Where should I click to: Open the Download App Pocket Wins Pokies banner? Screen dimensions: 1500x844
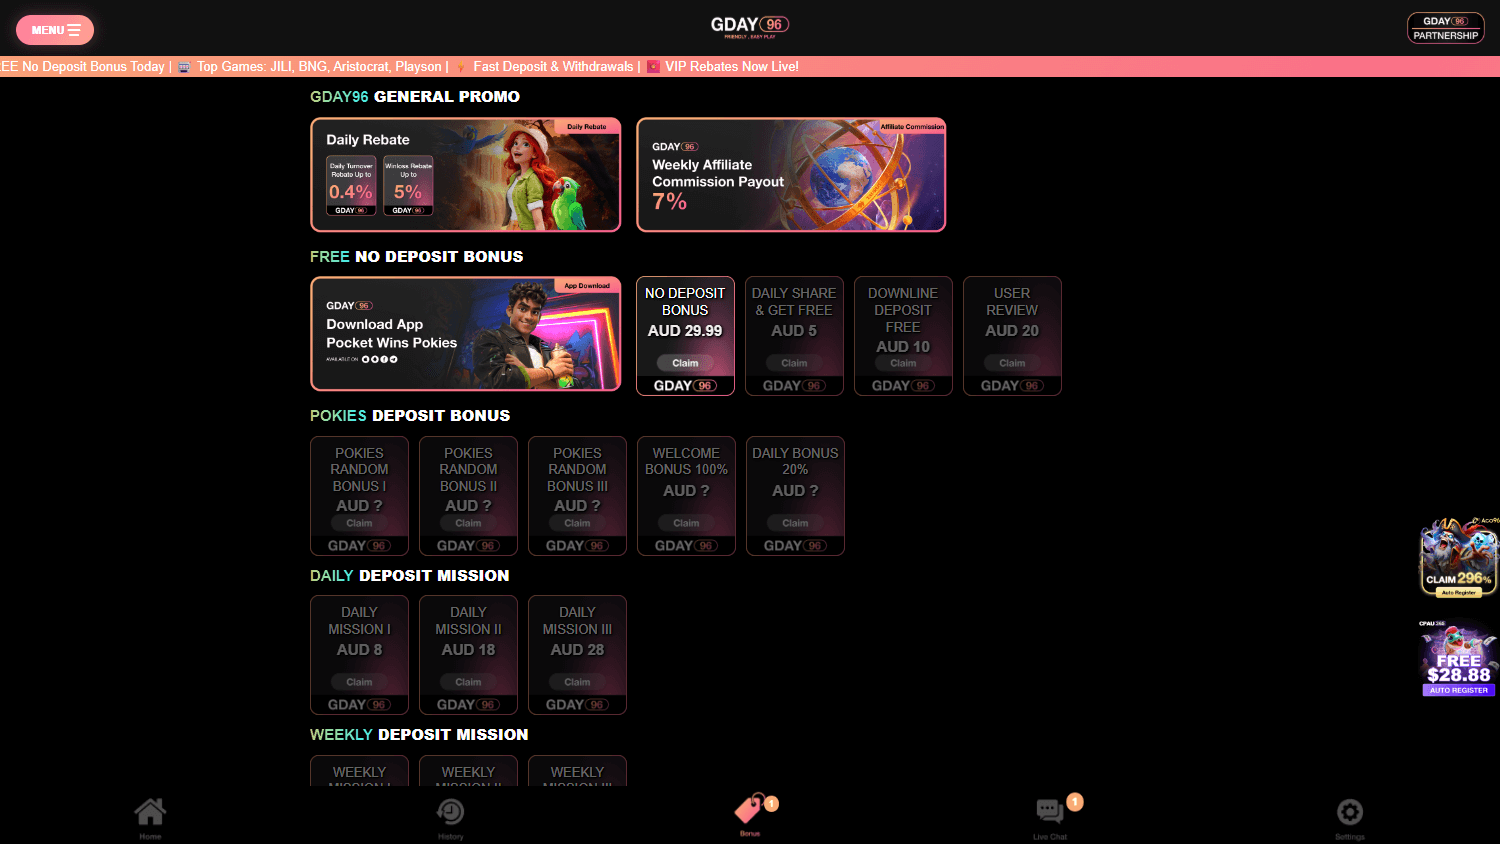[x=465, y=335]
